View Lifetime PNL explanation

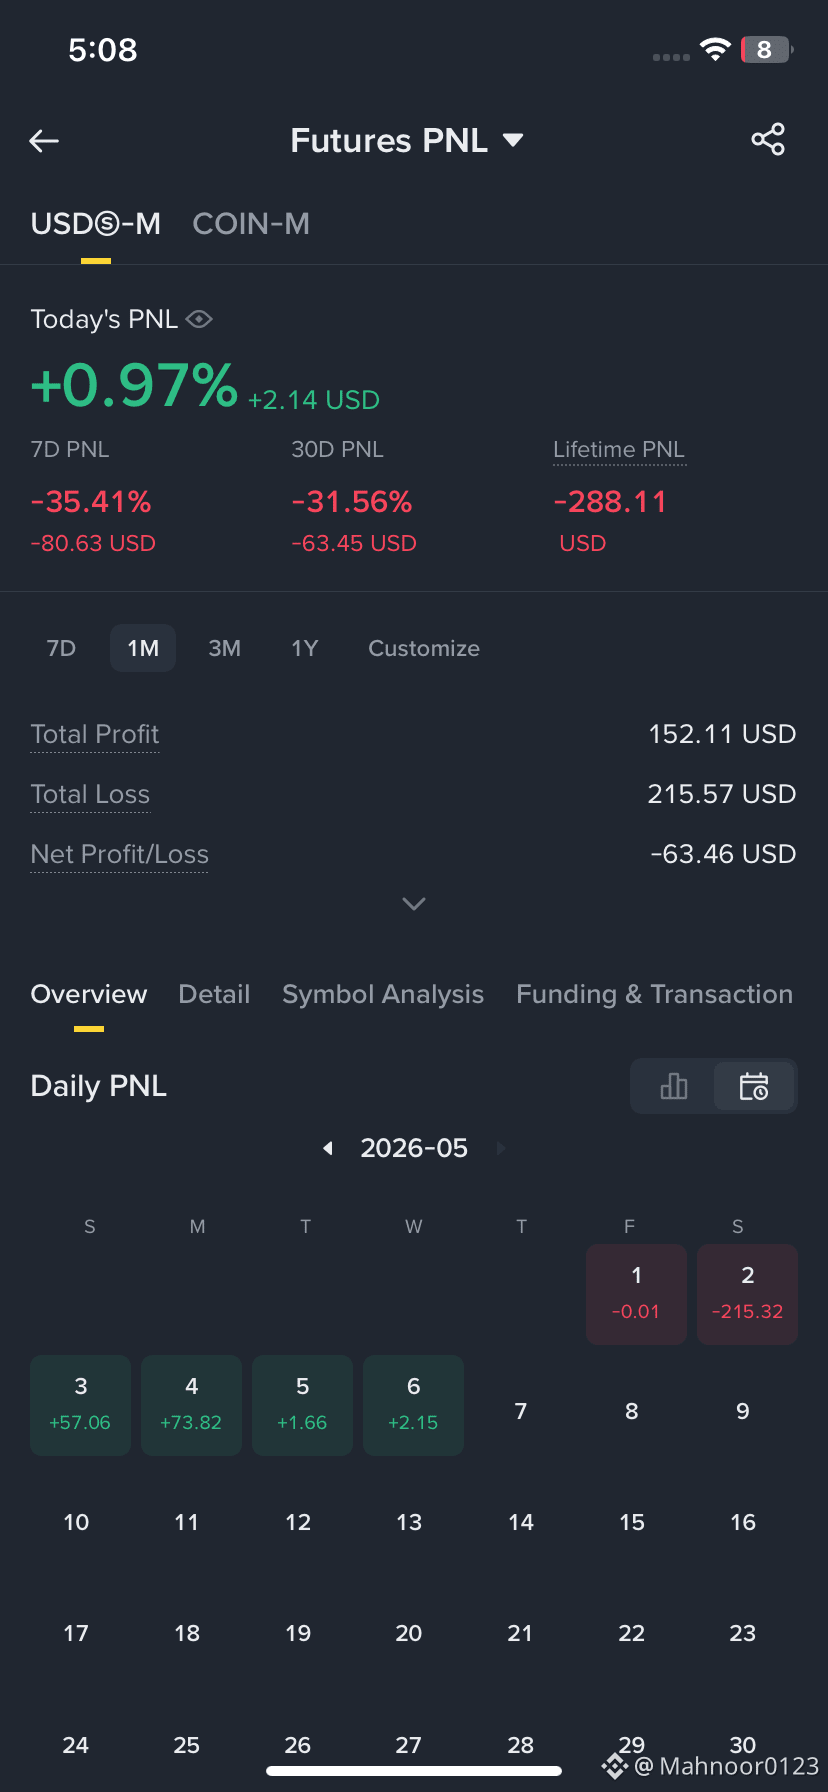pos(619,450)
